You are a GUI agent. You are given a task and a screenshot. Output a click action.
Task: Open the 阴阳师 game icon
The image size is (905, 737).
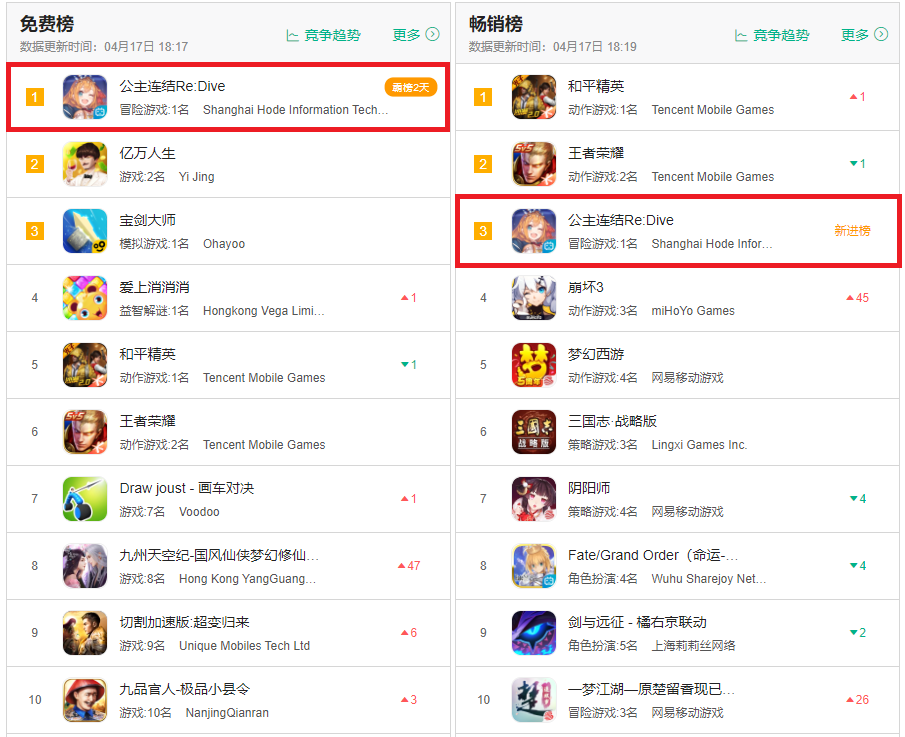click(534, 499)
